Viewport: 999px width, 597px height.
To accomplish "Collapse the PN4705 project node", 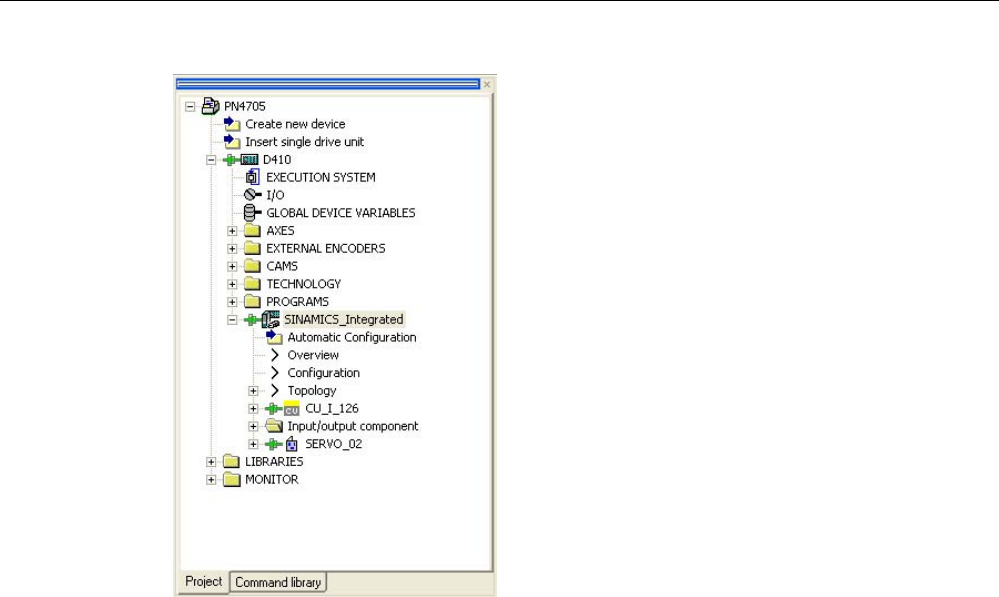I will coord(190,106).
